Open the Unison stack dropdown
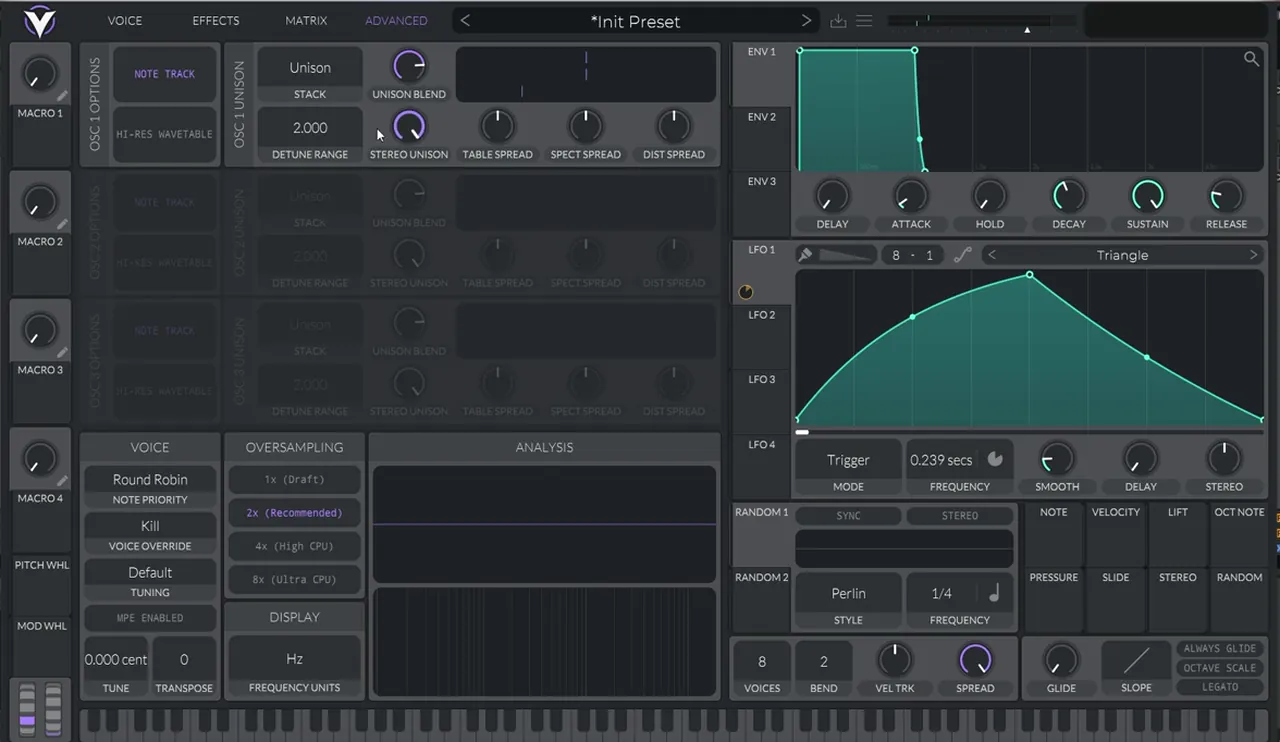This screenshot has width=1280, height=742. coord(310,68)
